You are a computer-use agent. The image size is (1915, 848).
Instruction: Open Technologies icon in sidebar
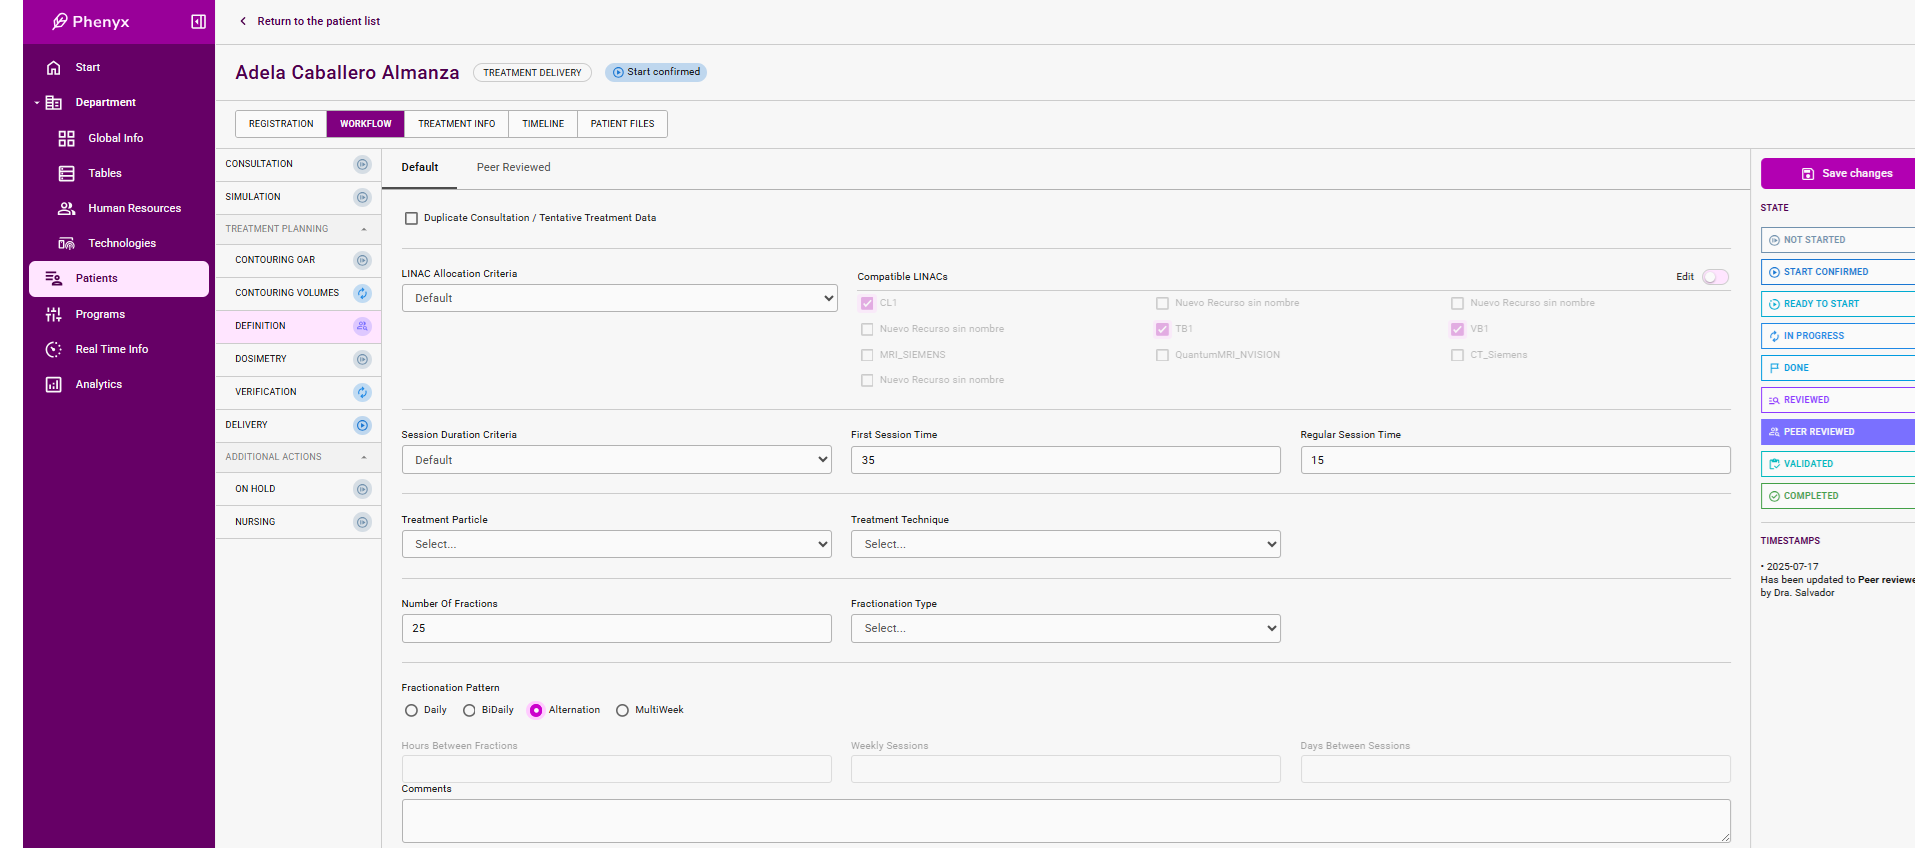point(66,244)
